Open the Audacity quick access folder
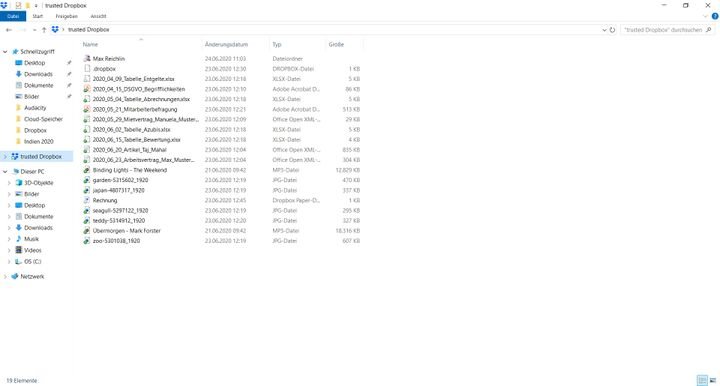The height and width of the screenshot is (386, 720). (35, 108)
